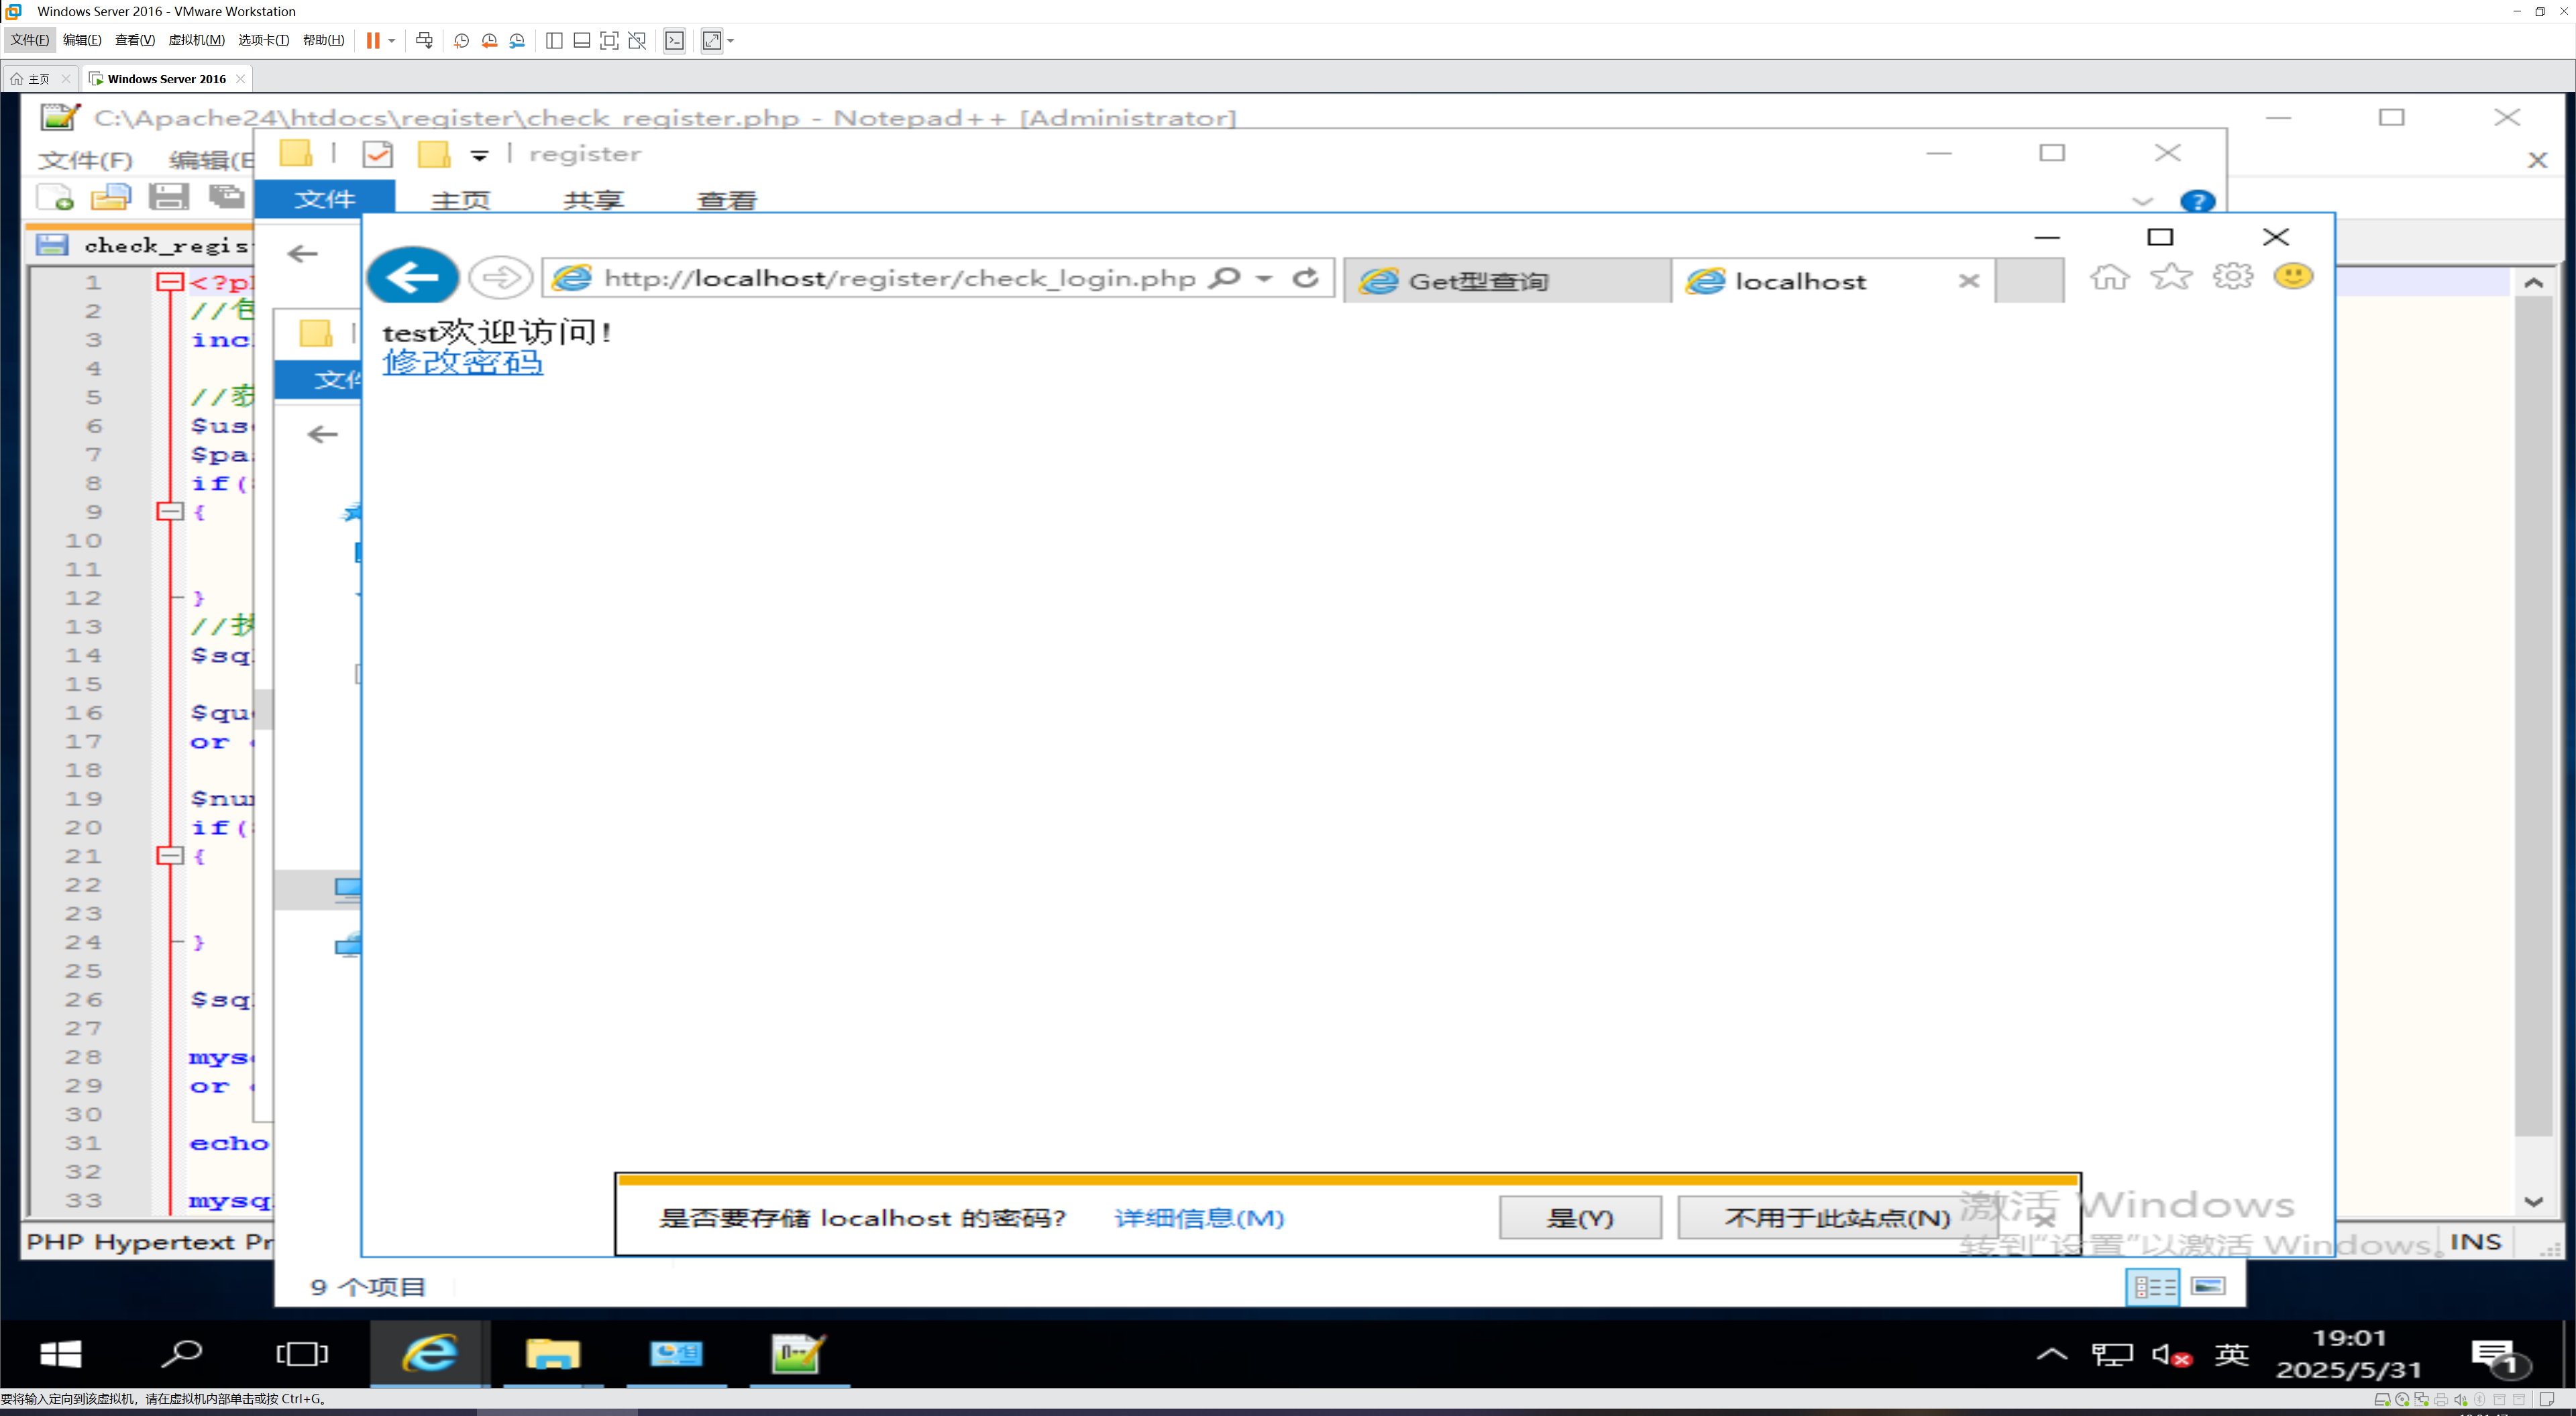The image size is (2576, 1416).
Task: Click the 修改密码 link
Action: coord(462,362)
